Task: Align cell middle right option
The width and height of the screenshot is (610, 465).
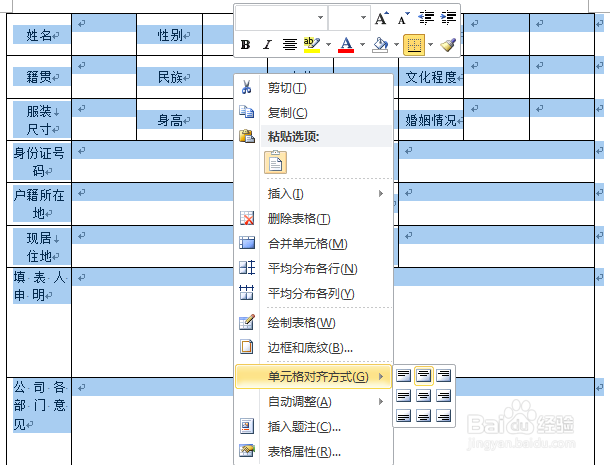Action: pyautogui.click(x=444, y=396)
